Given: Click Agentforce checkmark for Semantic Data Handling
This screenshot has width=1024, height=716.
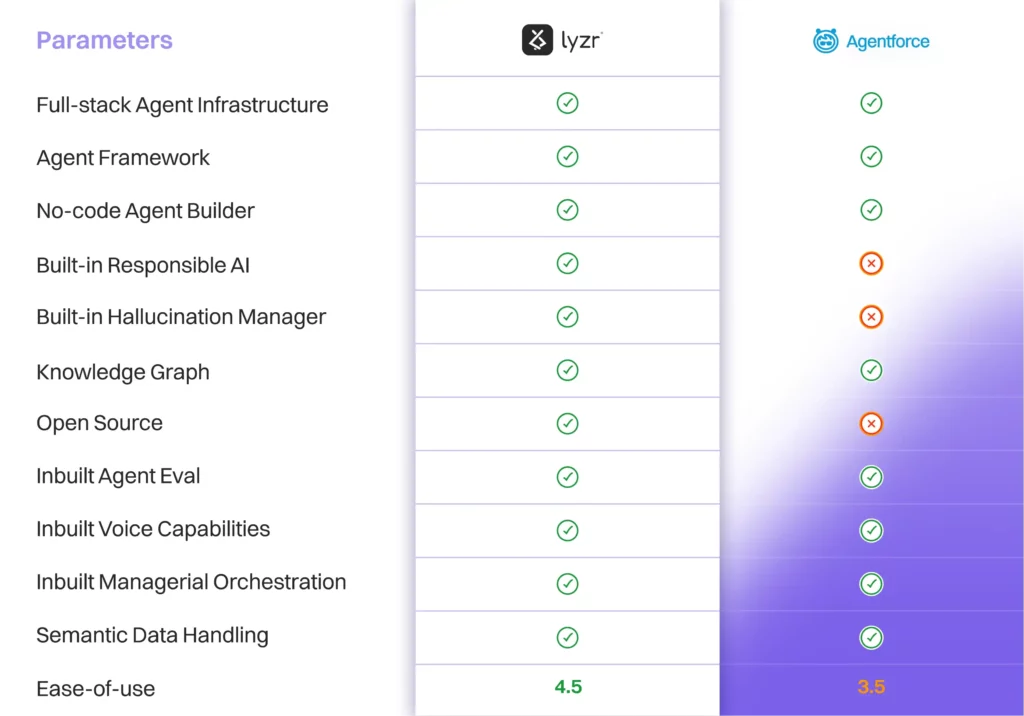Looking at the screenshot, I should (871, 637).
